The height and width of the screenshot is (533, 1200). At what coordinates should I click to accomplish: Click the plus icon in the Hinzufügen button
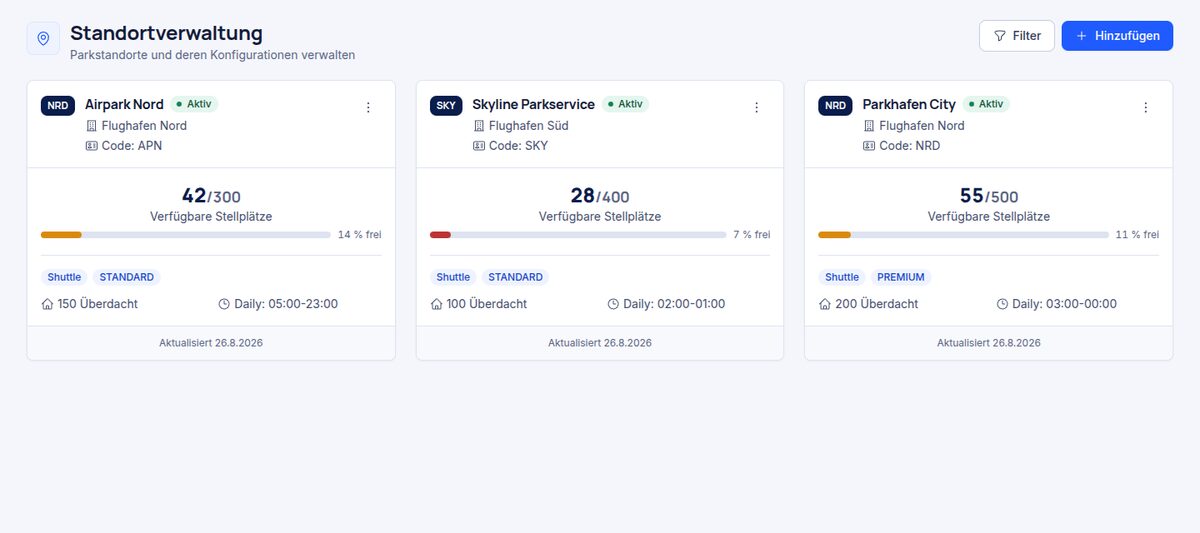(1081, 36)
